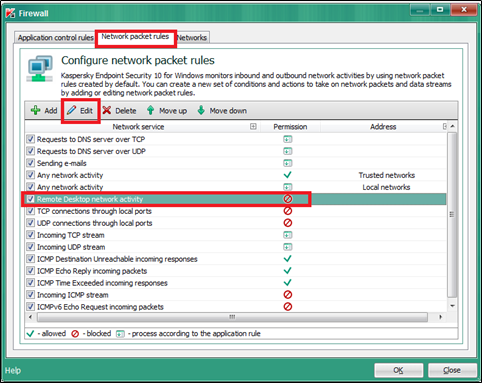
Task: Select the Network packet rules tab
Action: (135, 36)
